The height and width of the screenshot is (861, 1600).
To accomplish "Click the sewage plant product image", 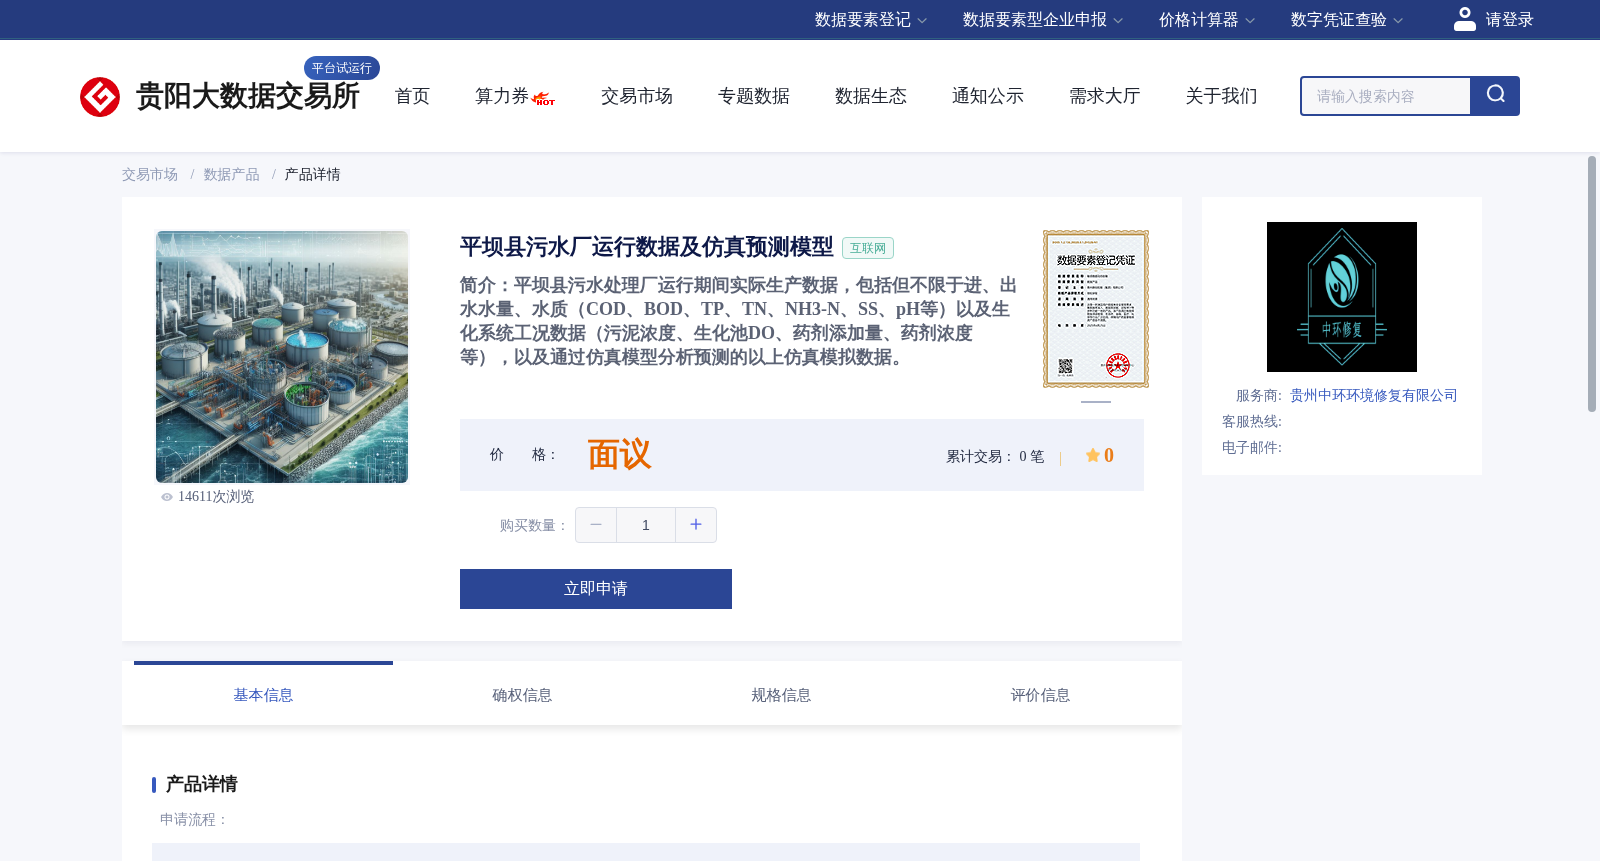I will click(282, 357).
